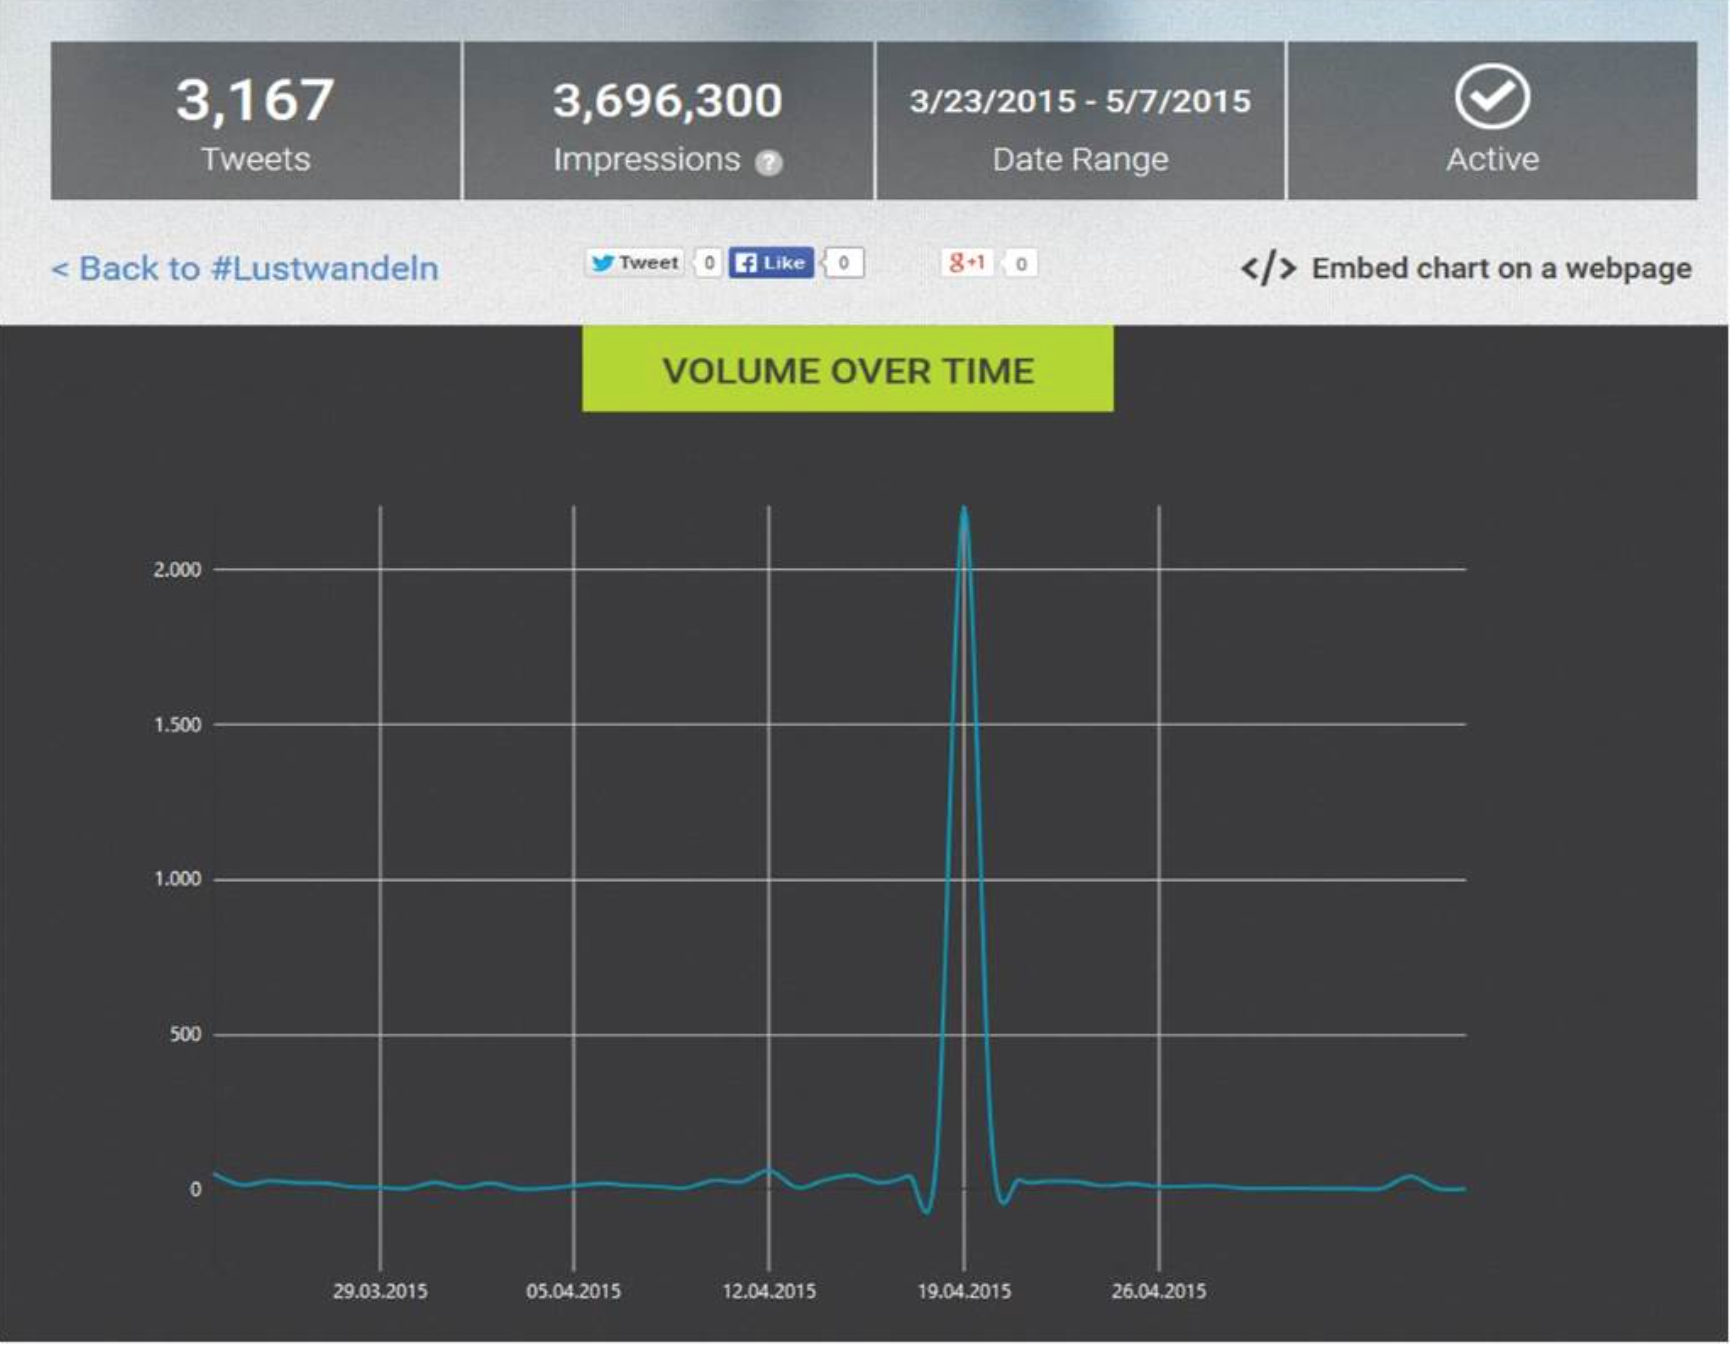Click the Google +1 count bubble

[x=1020, y=264]
